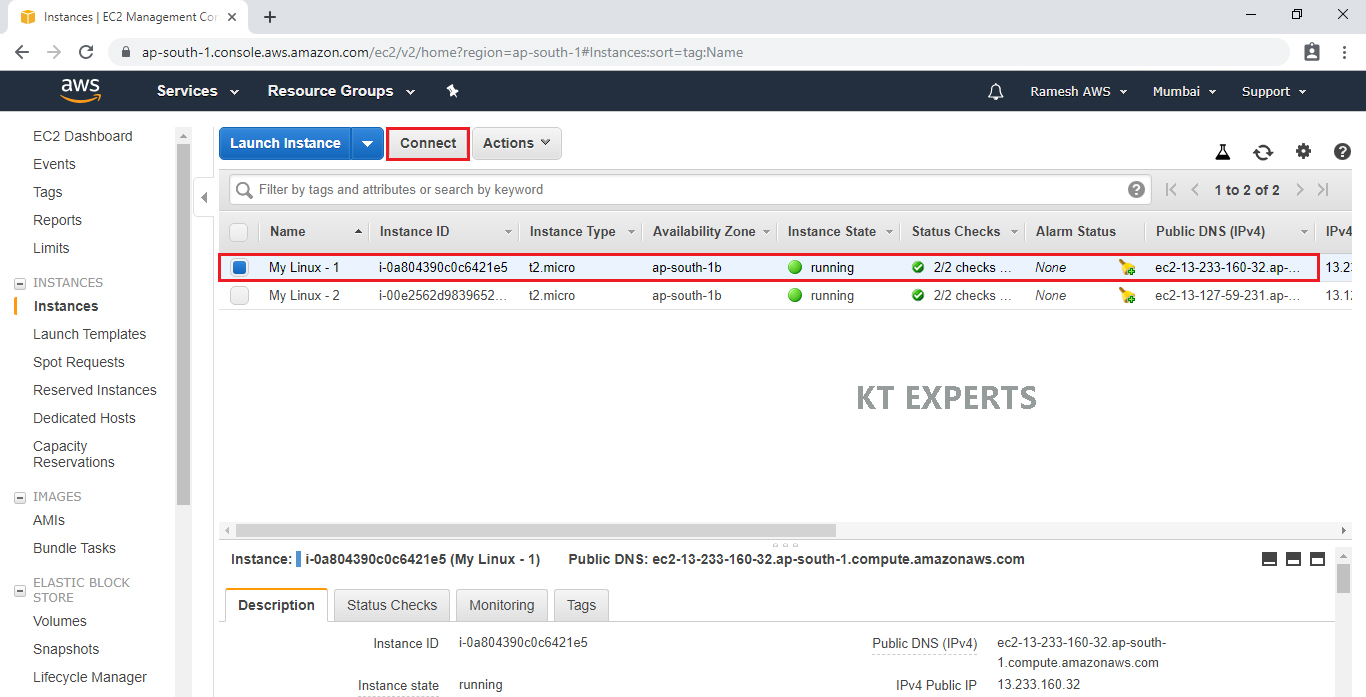Viewport: 1366px width, 697px height.
Task: Open the Instance ID column filter
Action: pos(508,232)
